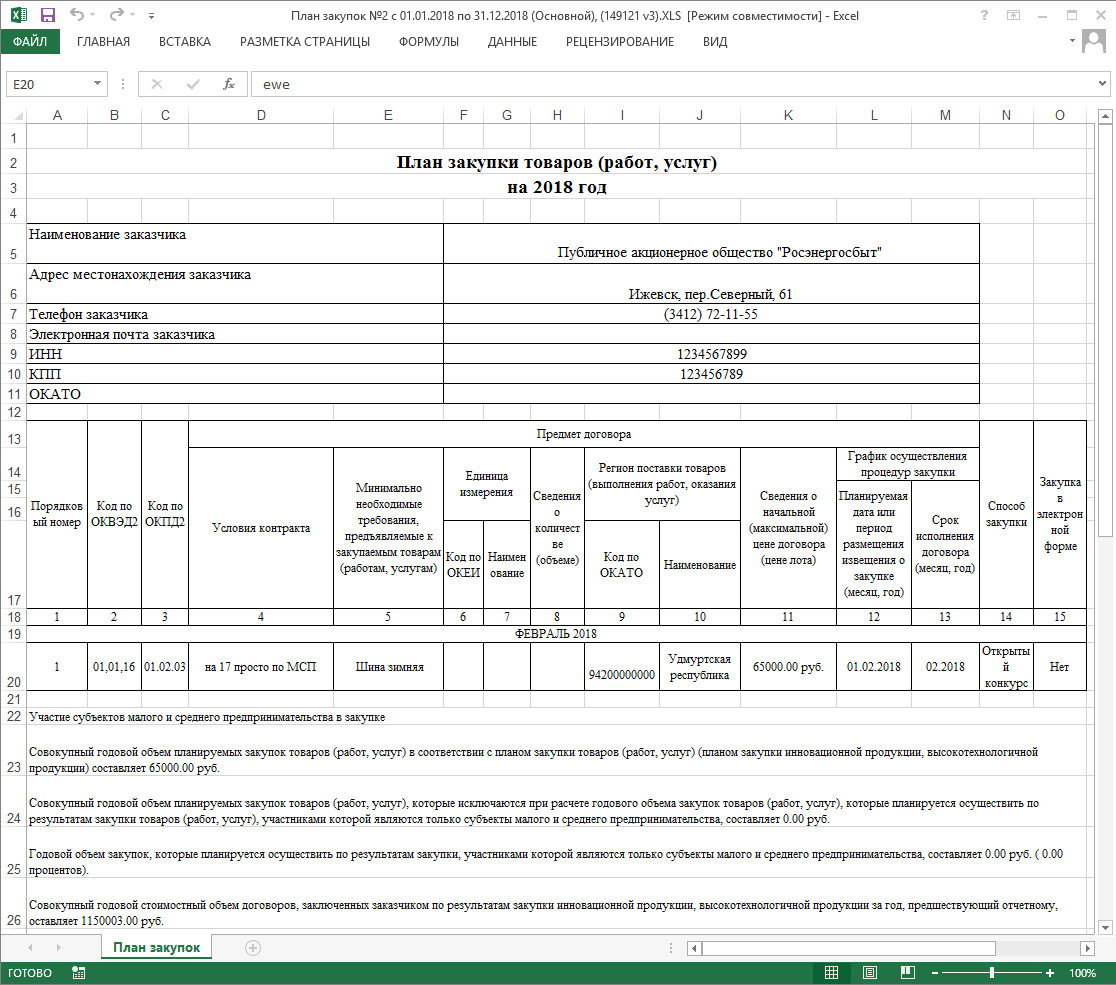Click the zoom in plus button
The width and height of the screenshot is (1116, 985).
tap(1049, 973)
